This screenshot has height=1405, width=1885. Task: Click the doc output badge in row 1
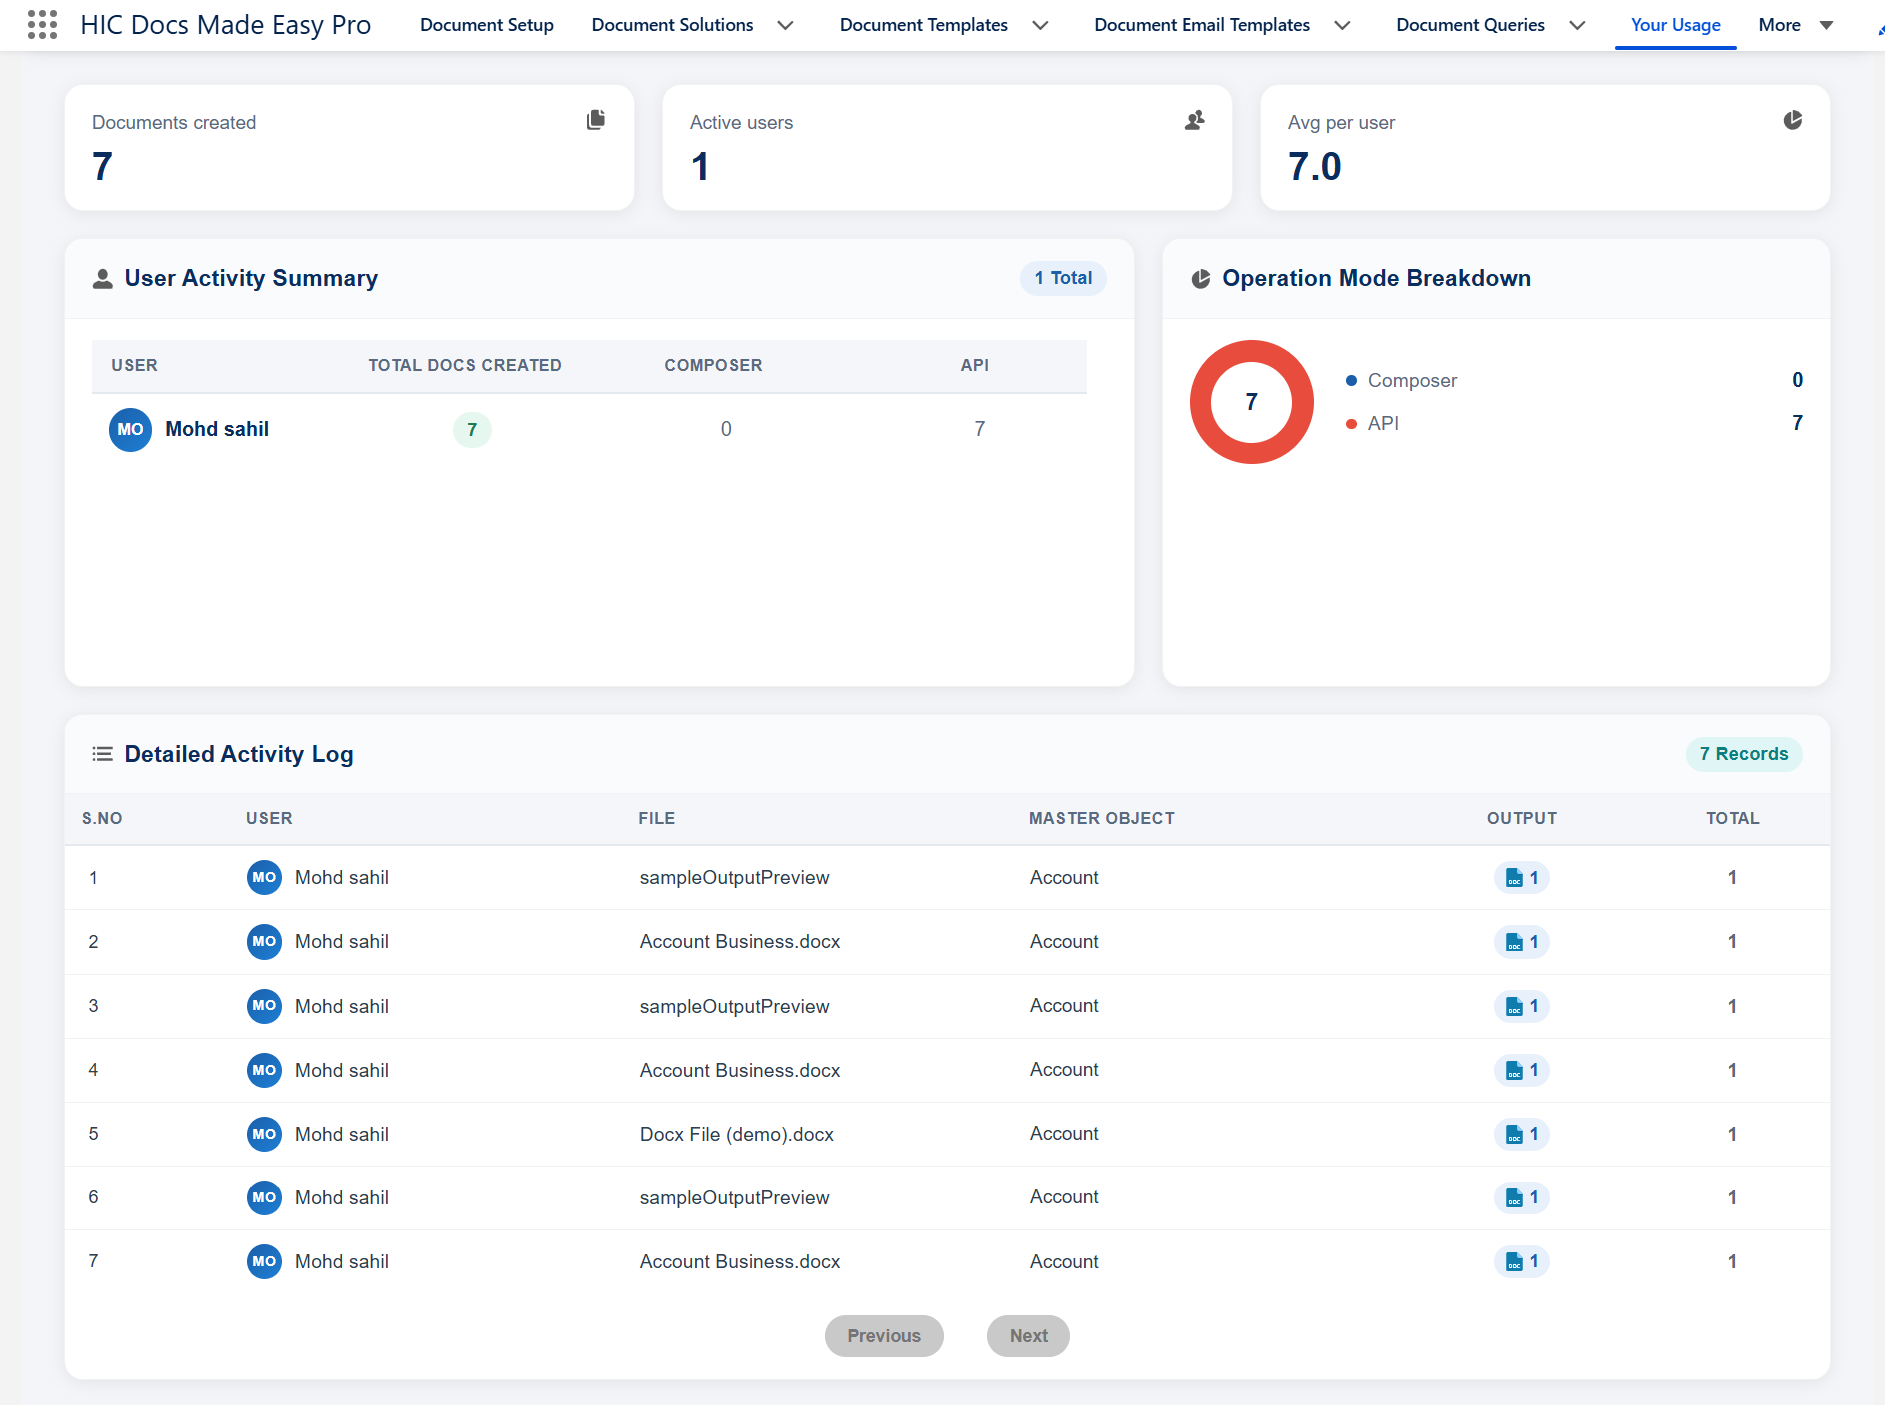tap(1521, 878)
